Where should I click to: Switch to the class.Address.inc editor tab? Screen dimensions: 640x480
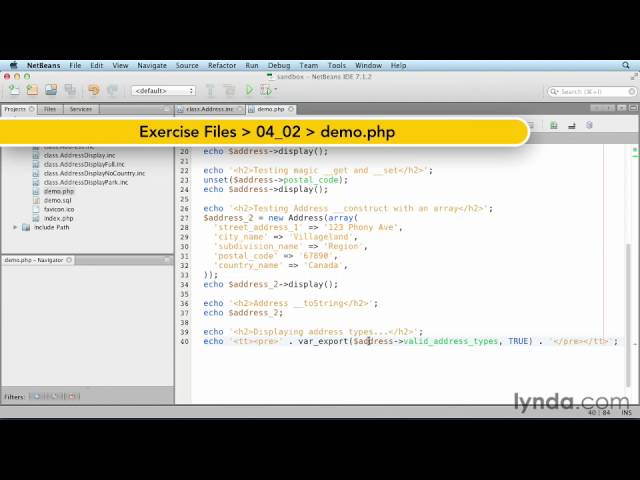click(209, 109)
